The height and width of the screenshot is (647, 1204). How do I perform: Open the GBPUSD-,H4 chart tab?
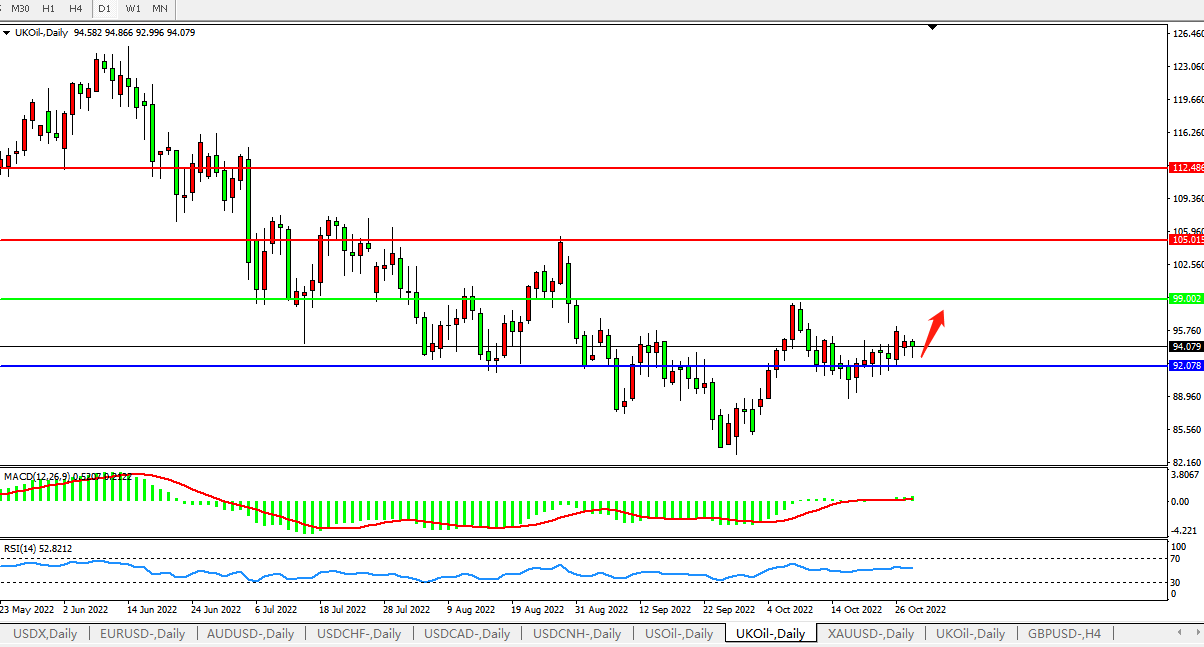(1065, 633)
